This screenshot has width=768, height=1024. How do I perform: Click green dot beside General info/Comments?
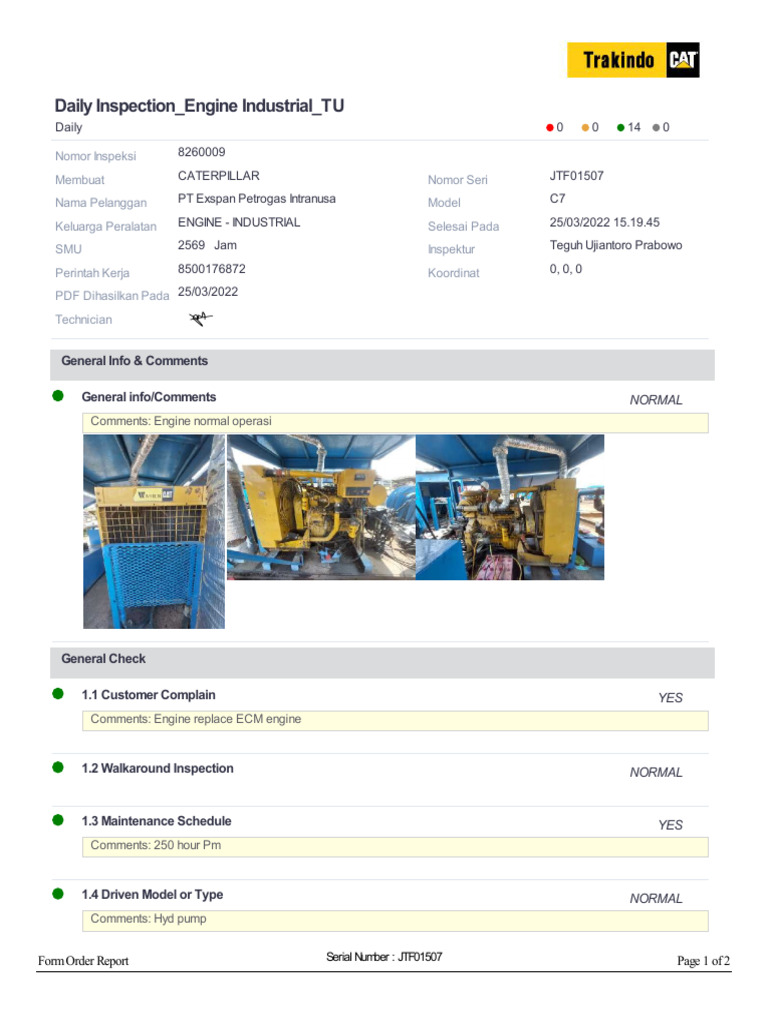coord(58,396)
